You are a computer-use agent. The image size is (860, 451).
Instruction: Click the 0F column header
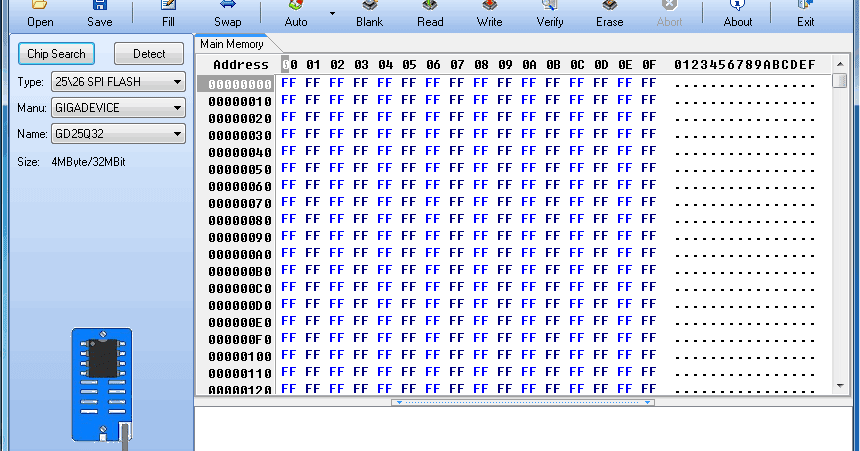tap(649, 65)
